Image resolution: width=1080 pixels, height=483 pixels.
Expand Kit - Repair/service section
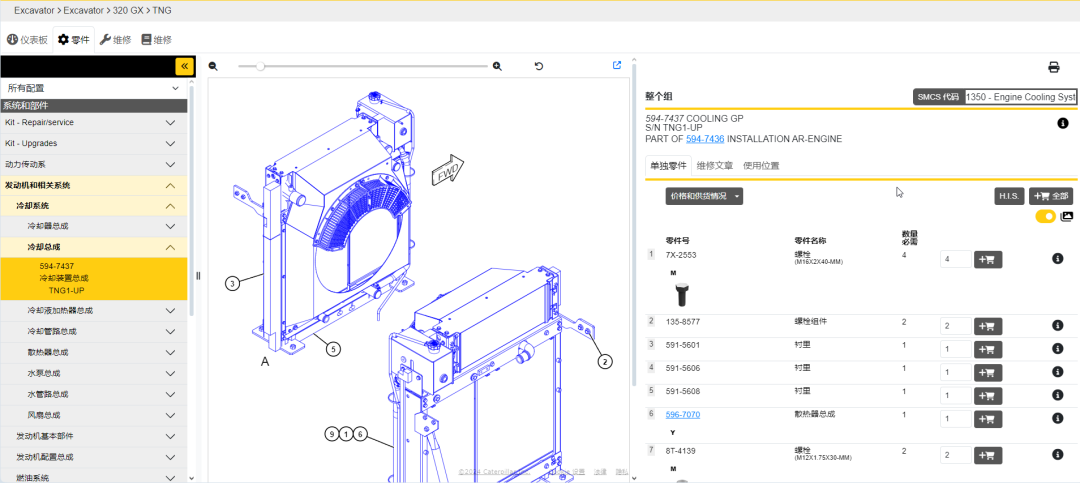pyautogui.click(x=94, y=123)
